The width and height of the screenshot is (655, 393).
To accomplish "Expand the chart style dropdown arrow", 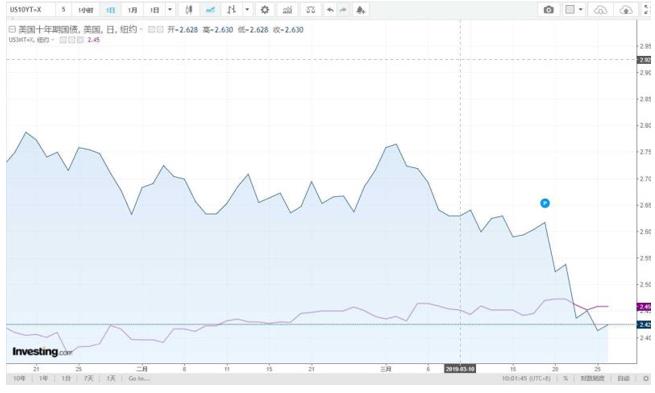I will 247,10.
